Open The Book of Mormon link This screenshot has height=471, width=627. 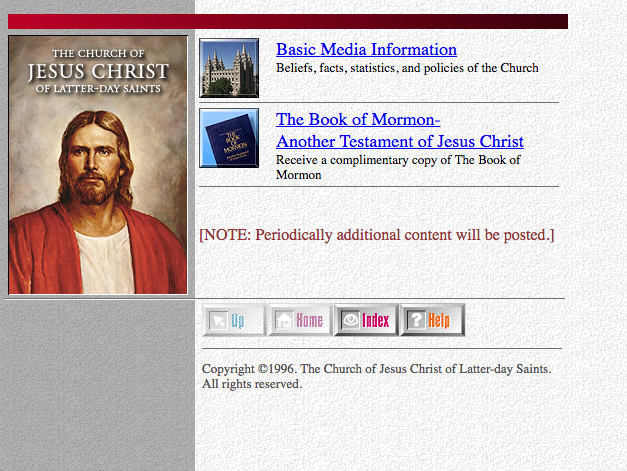click(x=399, y=130)
